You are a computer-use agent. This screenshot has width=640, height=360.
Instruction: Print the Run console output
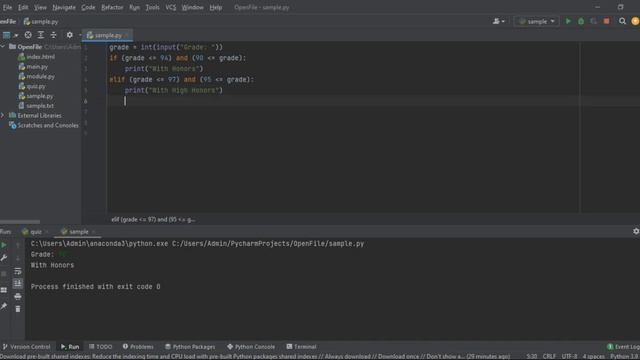(x=18, y=296)
